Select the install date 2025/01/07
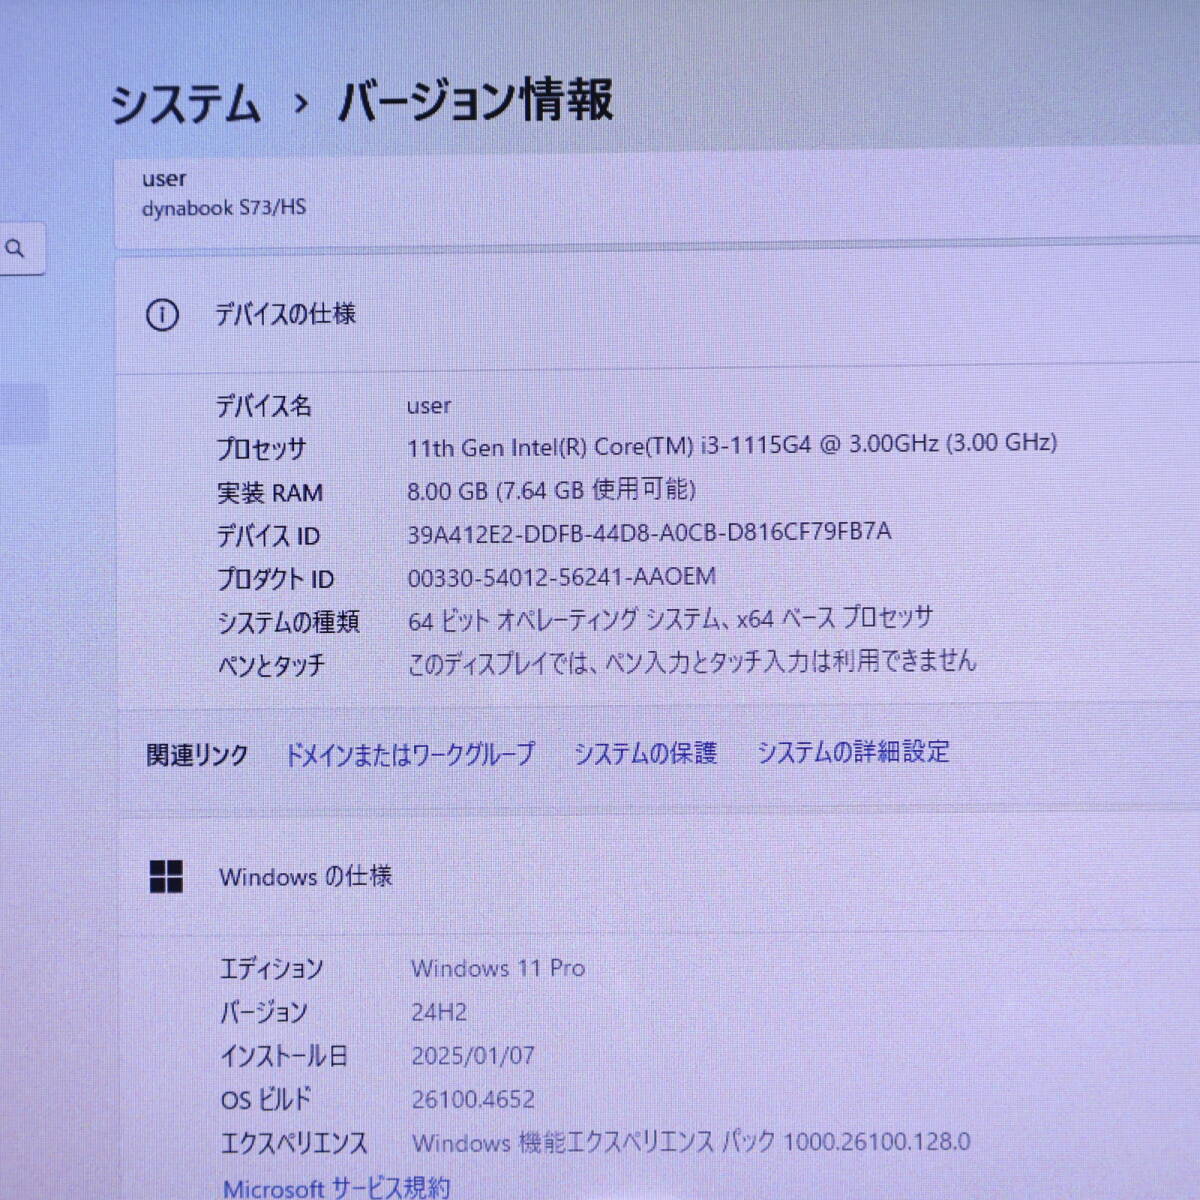The image size is (1200, 1200). [473, 1056]
